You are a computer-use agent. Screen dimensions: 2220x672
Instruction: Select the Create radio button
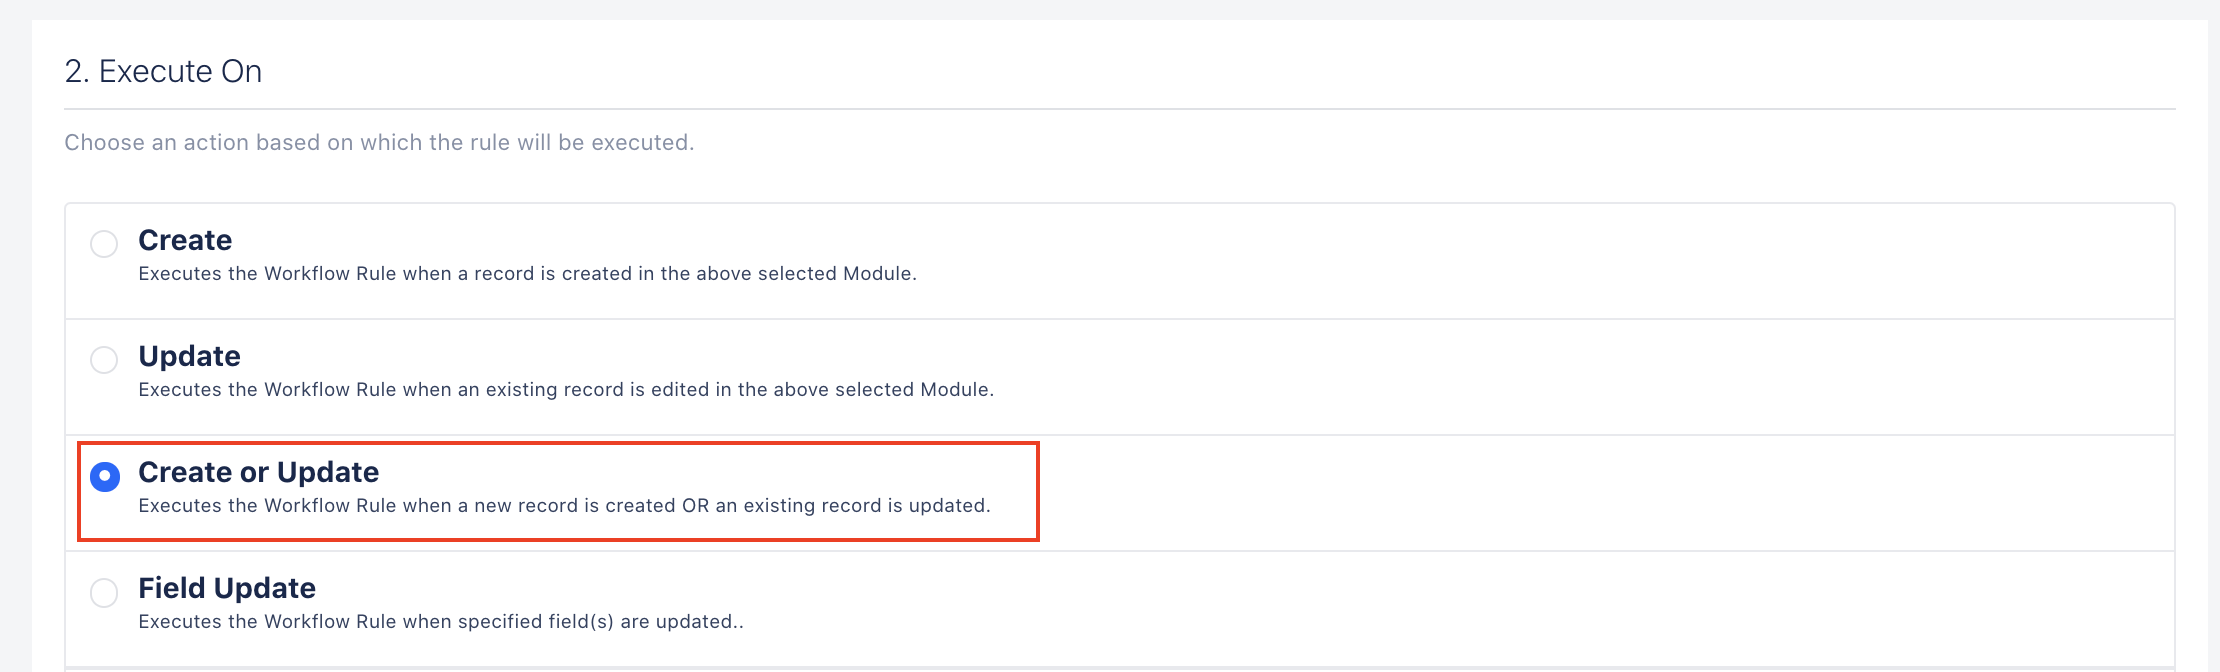click(x=104, y=244)
